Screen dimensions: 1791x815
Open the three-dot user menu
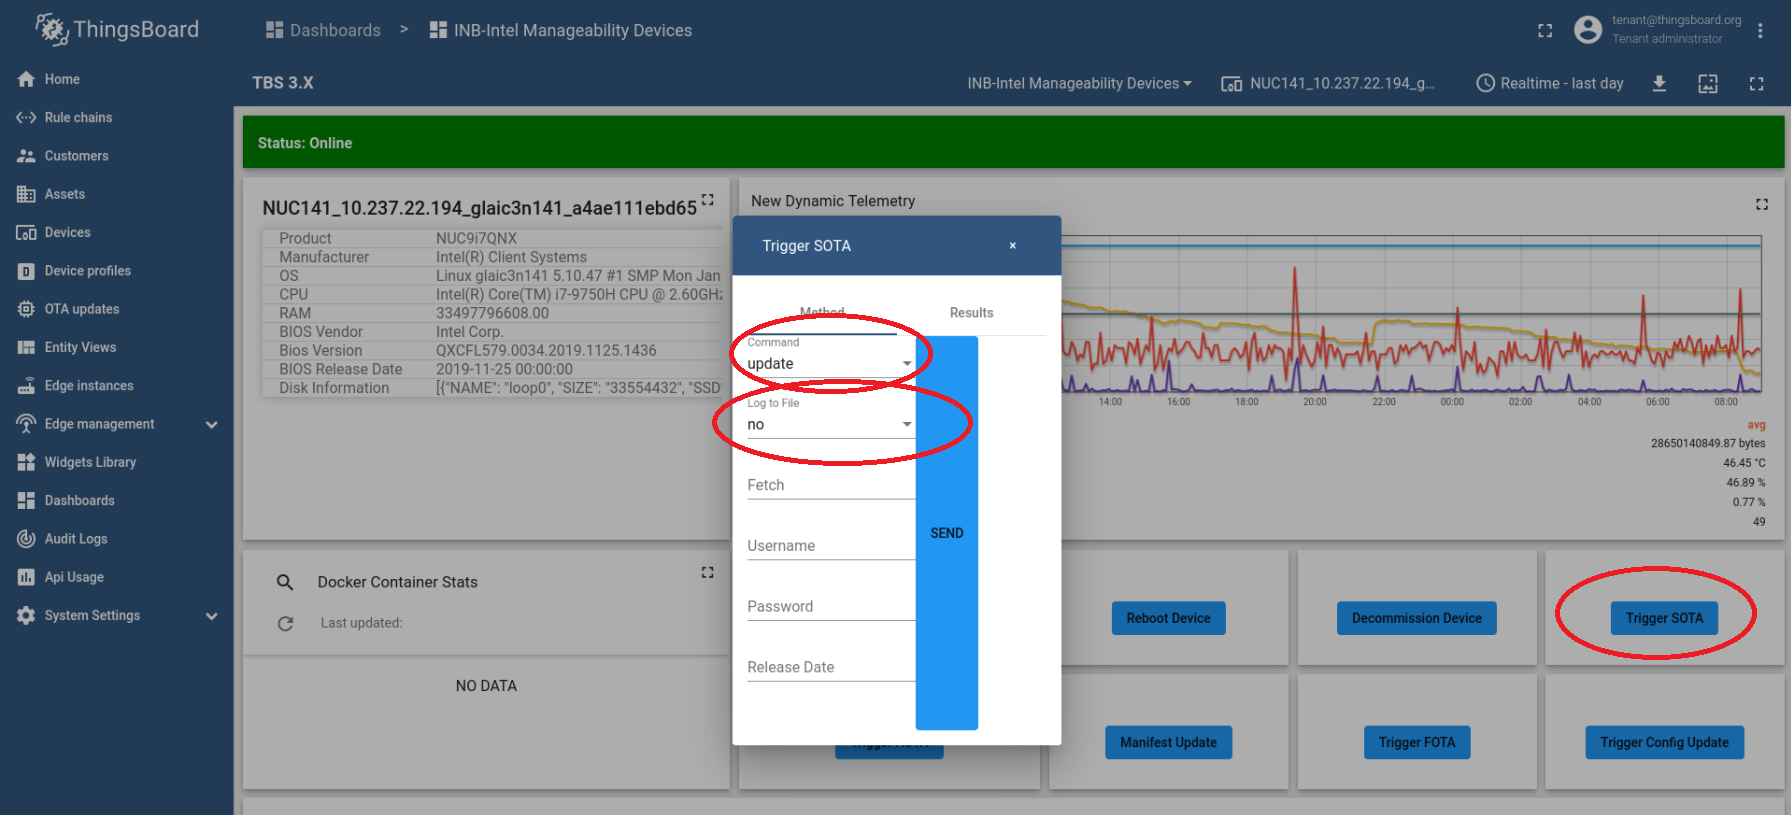point(1760,30)
